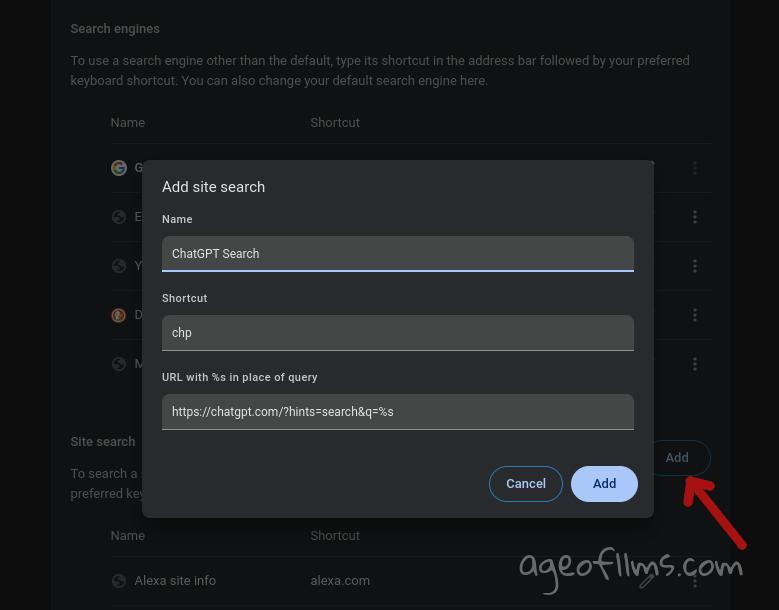Image resolution: width=779 pixels, height=610 pixels.
Task: Click the URL with %s field
Action: click(397, 412)
